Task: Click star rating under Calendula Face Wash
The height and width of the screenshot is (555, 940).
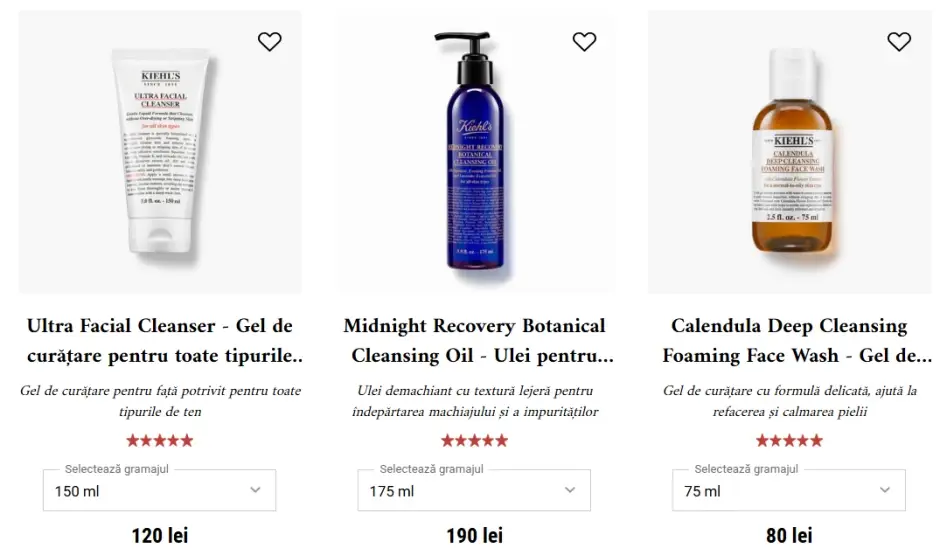Action: tap(789, 441)
